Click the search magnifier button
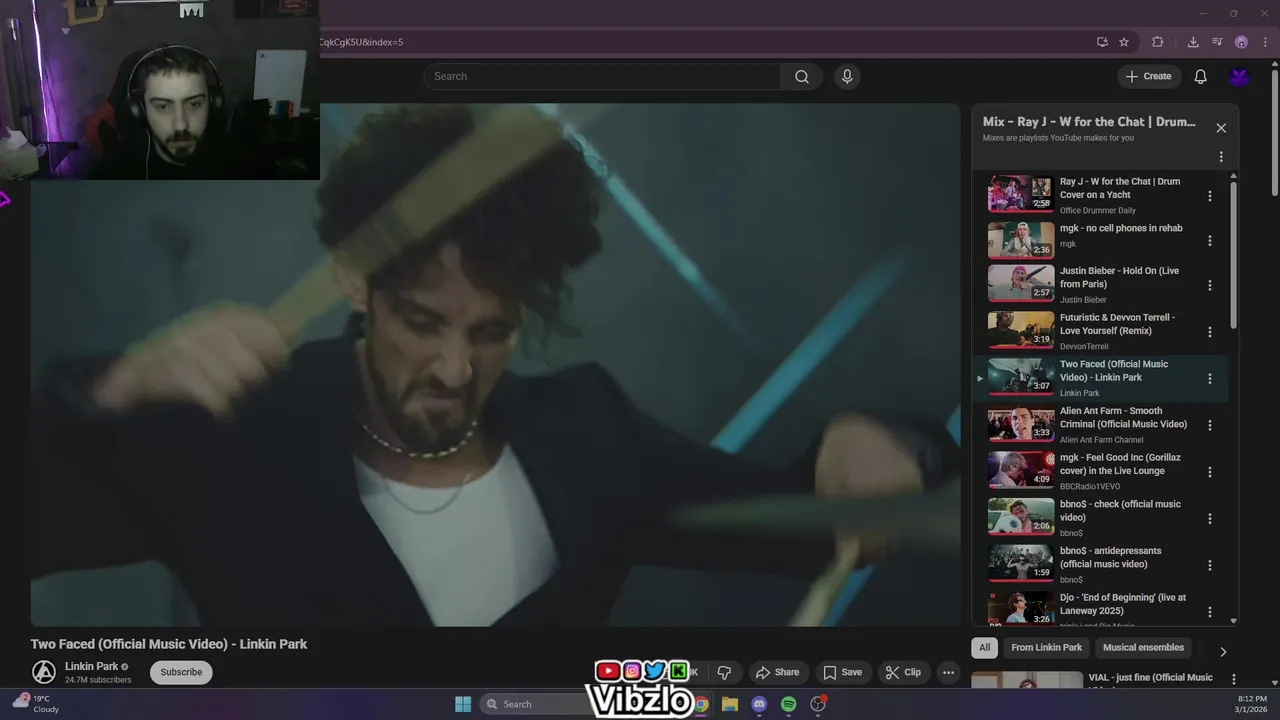Screen dimensions: 1280x720 click(802, 76)
